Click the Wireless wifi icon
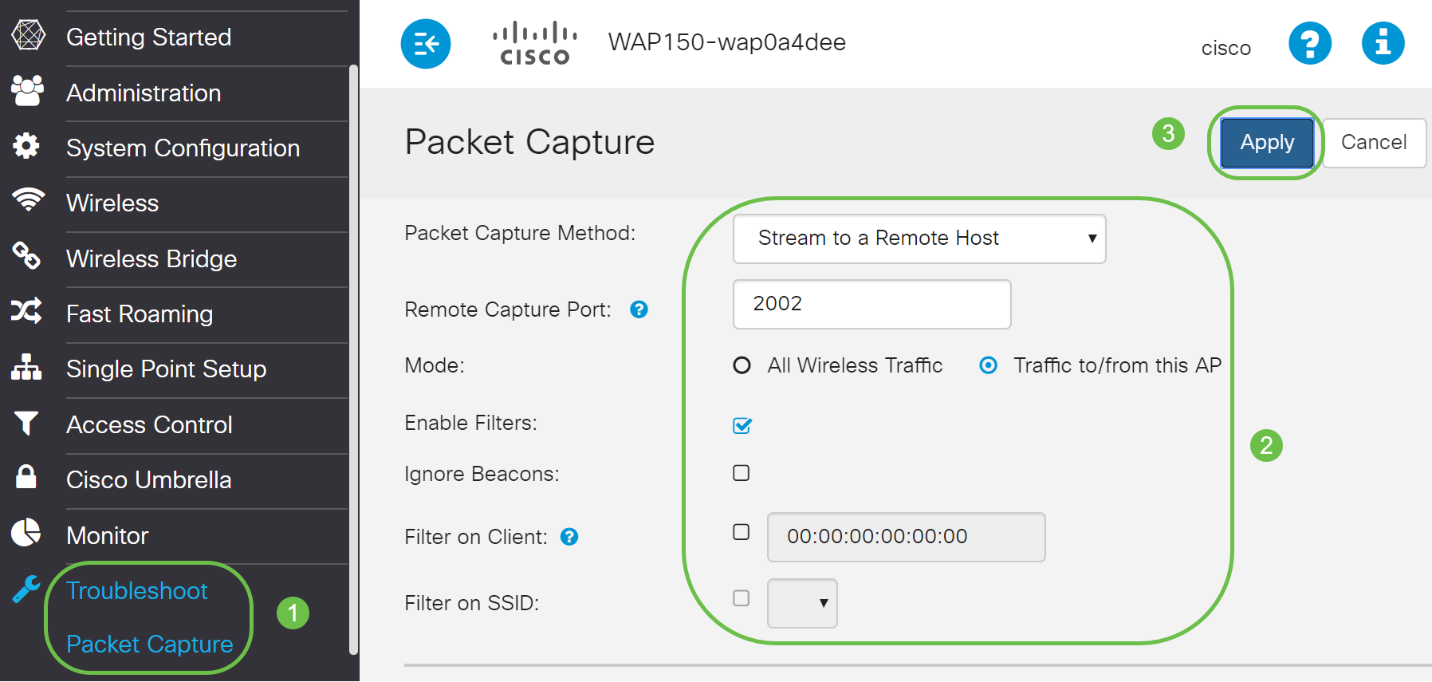This screenshot has height=682, width=1432. 27,201
